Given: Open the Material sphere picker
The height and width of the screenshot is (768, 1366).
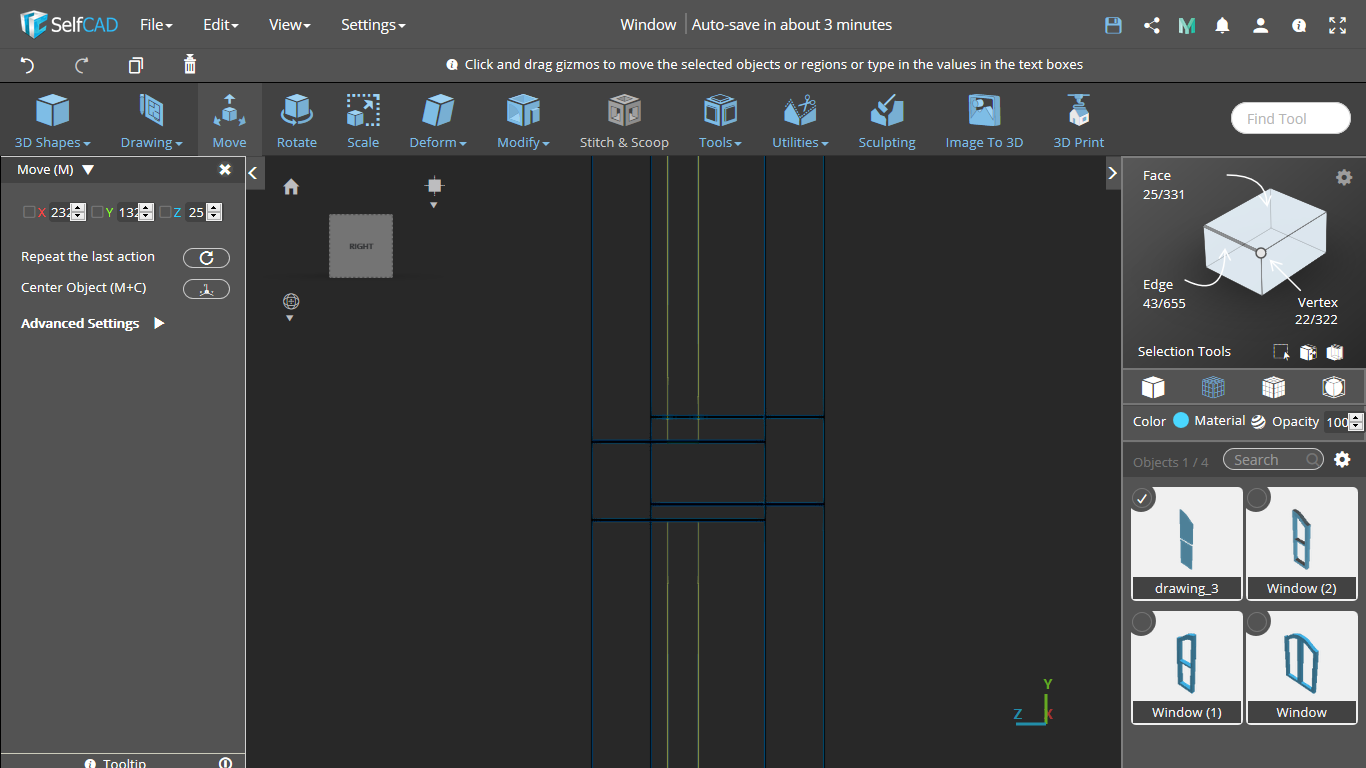Looking at the screenshot, I should pyautogui.click(x=1258, y=422).
